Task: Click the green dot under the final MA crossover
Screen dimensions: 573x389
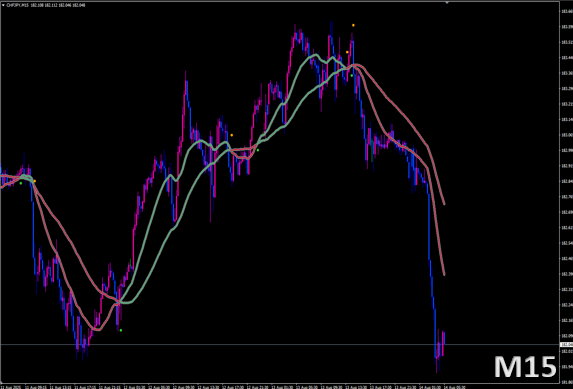Action: click(x=352, y=76)
